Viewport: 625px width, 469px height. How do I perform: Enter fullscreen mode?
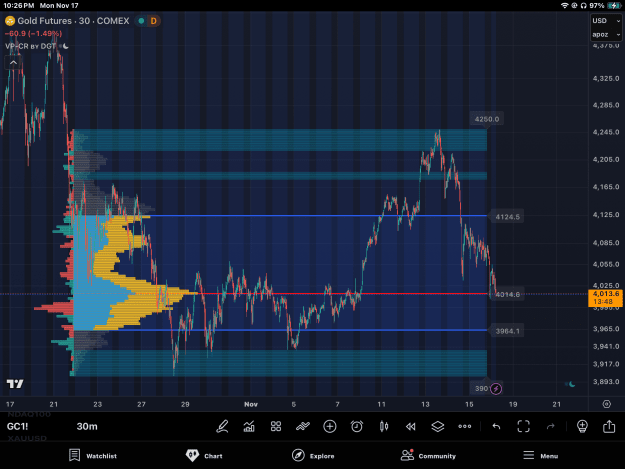pyautogui.click(x=523, y=426)
